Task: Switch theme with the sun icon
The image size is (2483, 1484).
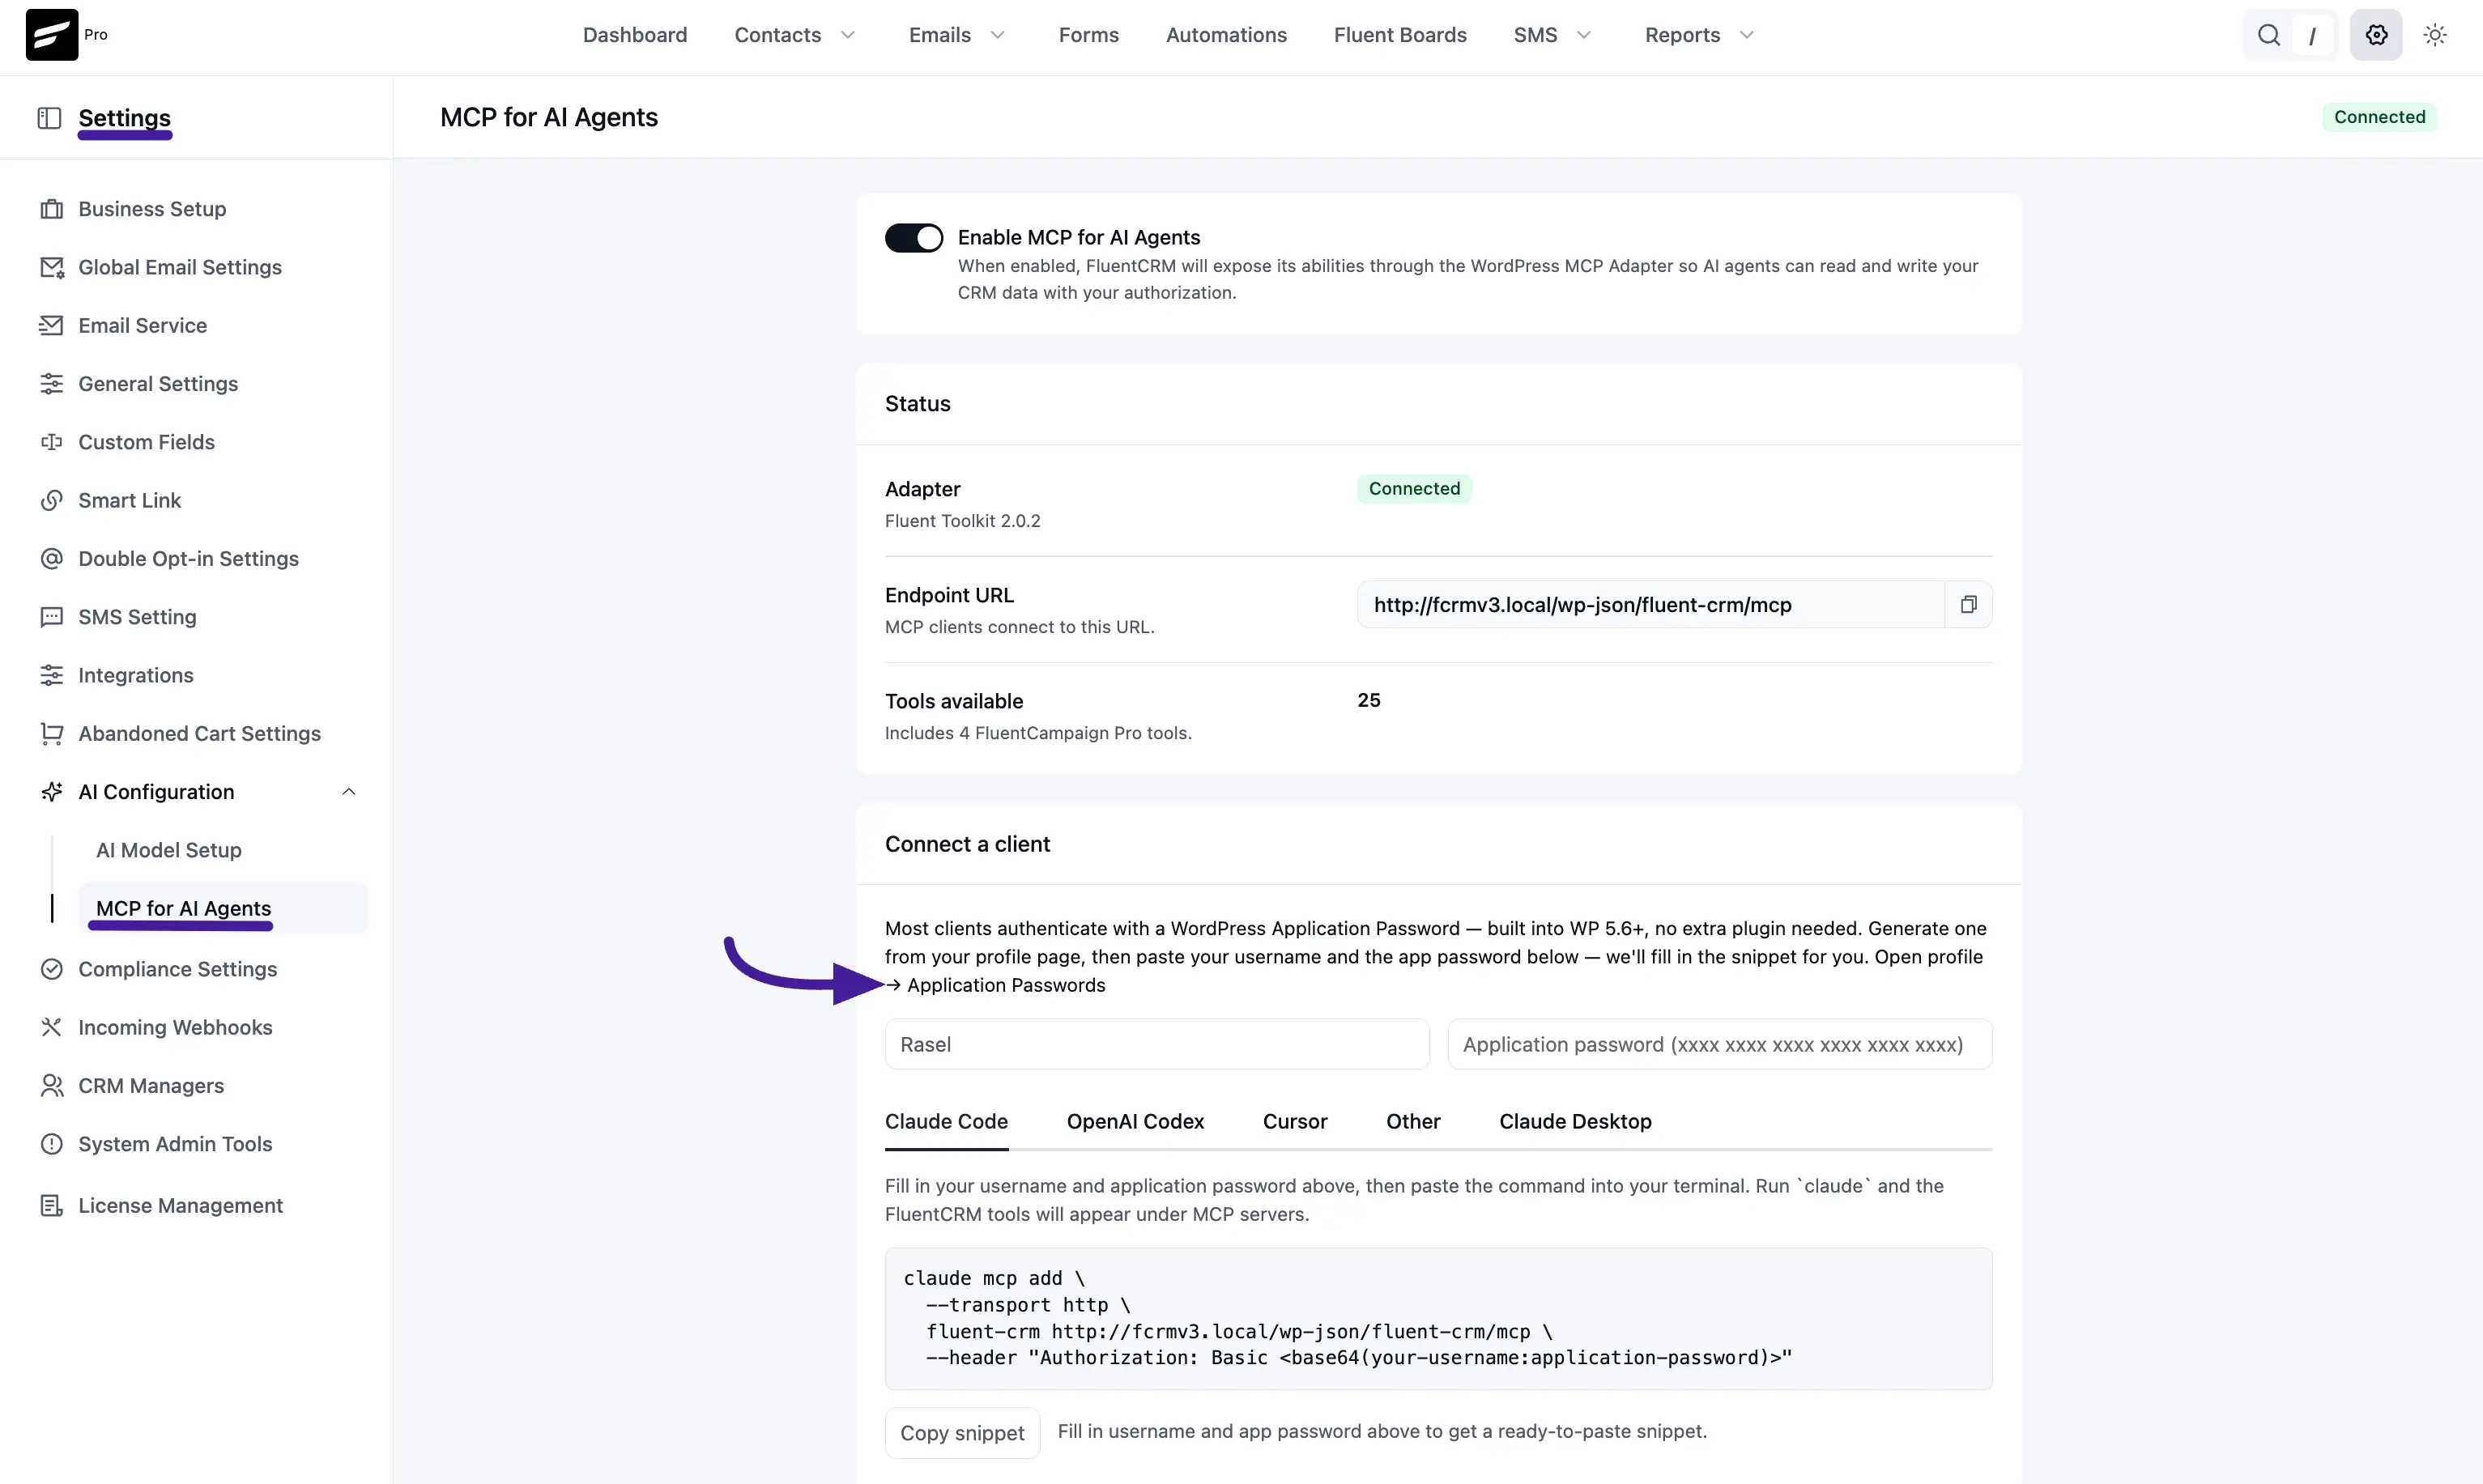Action: click(x=2435, y=35)
